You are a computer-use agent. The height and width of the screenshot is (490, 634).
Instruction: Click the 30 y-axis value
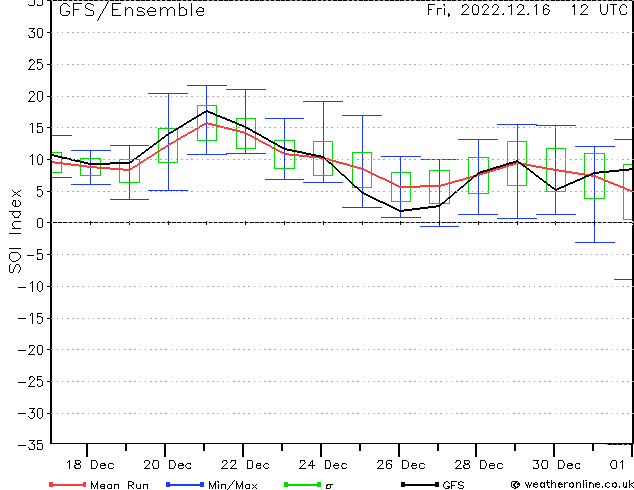[36, 33]
